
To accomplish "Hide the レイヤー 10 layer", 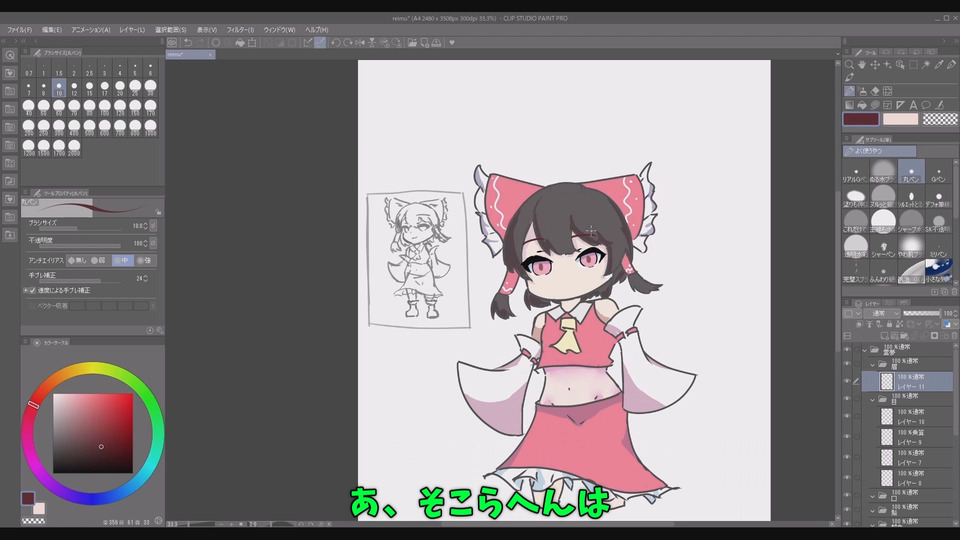I will coord(847,416).
